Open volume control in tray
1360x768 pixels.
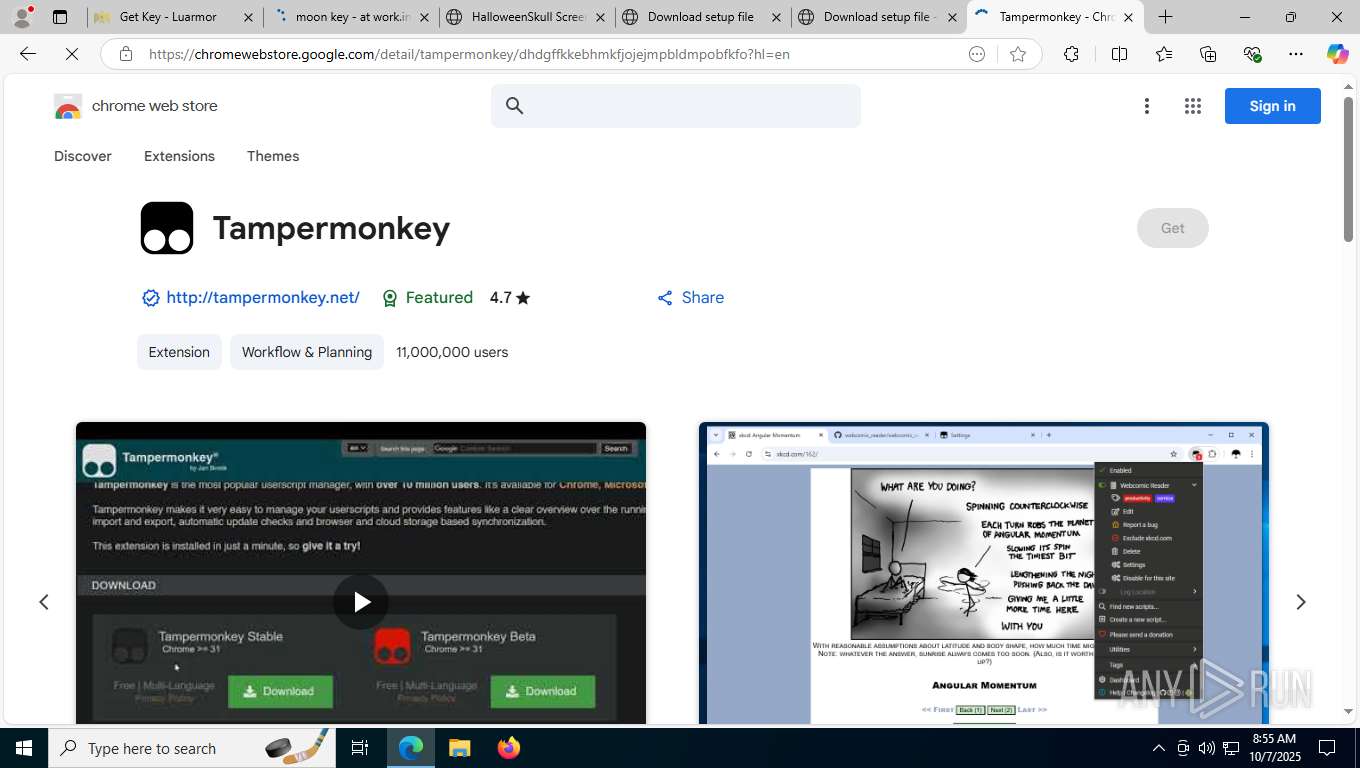tap(1207, 748)
